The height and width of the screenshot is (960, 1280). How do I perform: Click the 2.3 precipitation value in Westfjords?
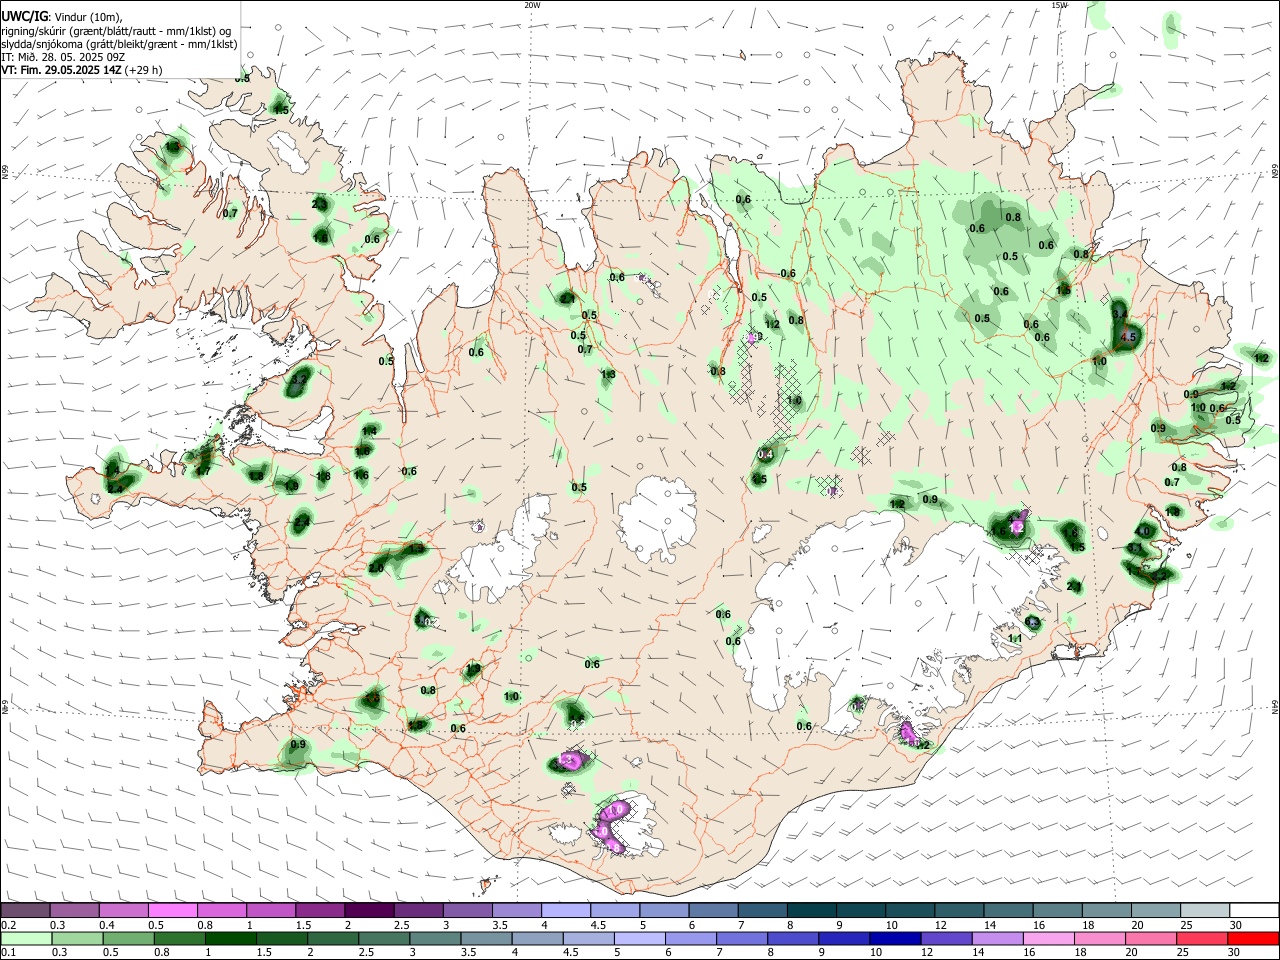point(320,204)
